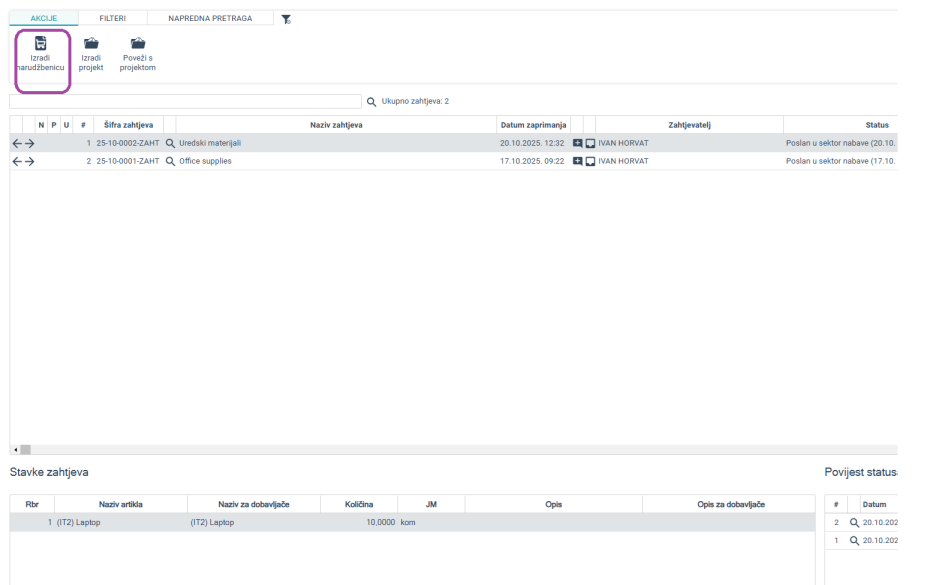This screenshot has width=948, height=585.
Task: Open the NAPREDNA PRETRAGA tab
Action: [210, 18]
